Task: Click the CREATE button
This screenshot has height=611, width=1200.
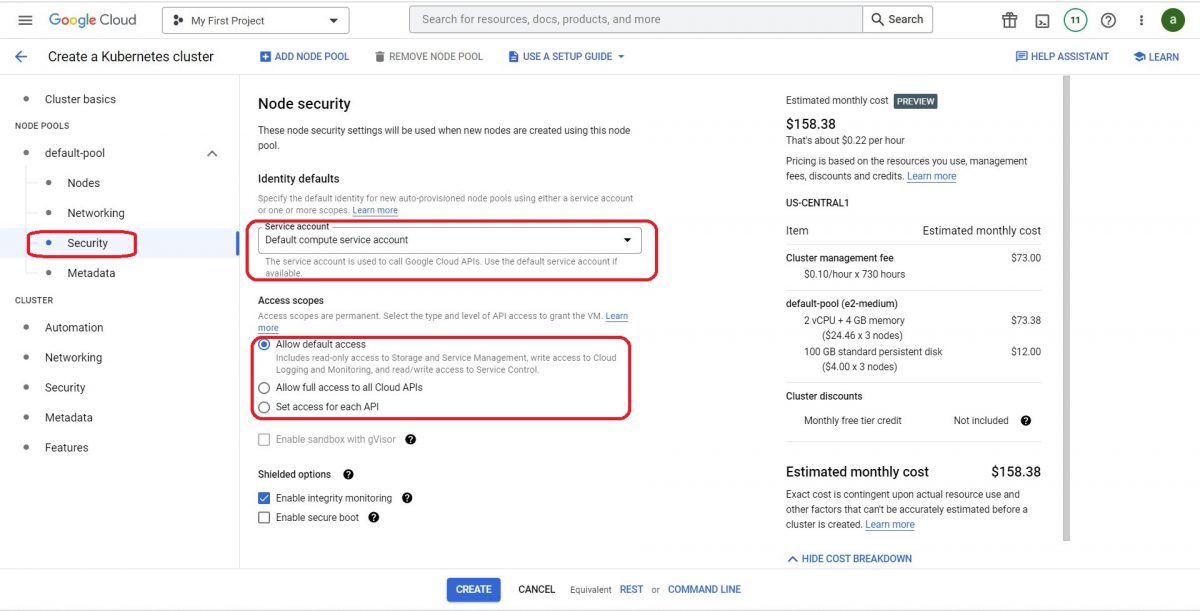Action: tap(473, 589)
